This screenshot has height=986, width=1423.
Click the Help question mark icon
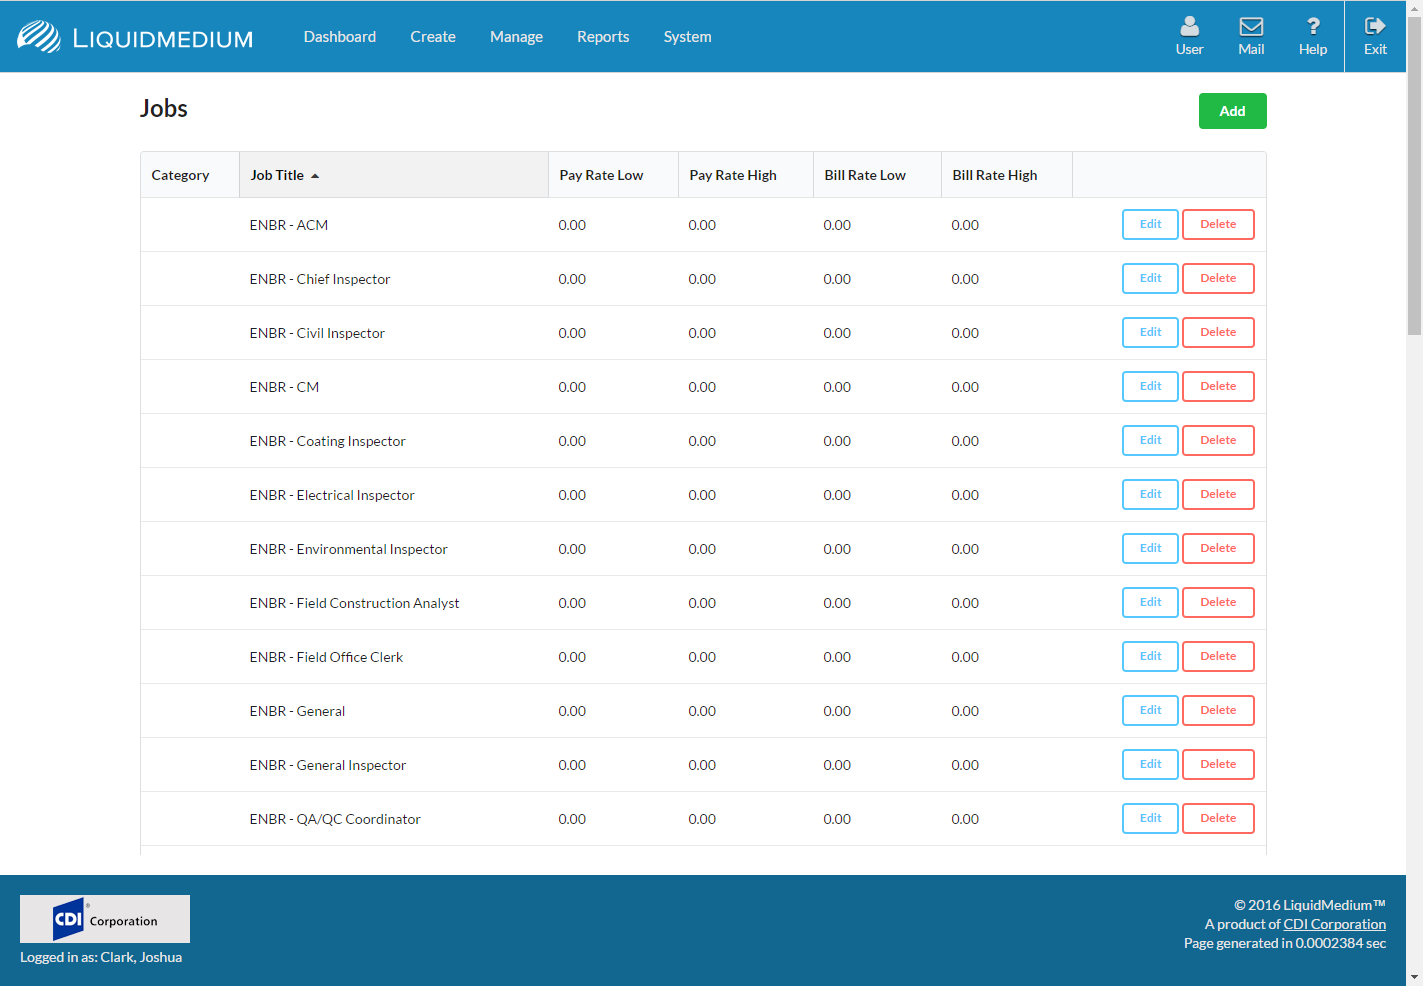click(x=1313, y=27)
